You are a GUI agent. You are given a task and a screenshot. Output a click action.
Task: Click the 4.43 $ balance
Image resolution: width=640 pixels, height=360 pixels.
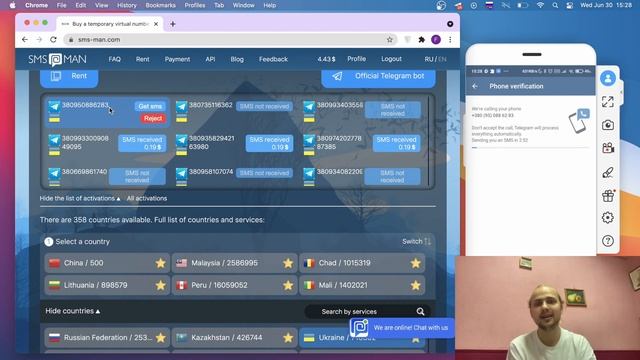click(326, 59)
